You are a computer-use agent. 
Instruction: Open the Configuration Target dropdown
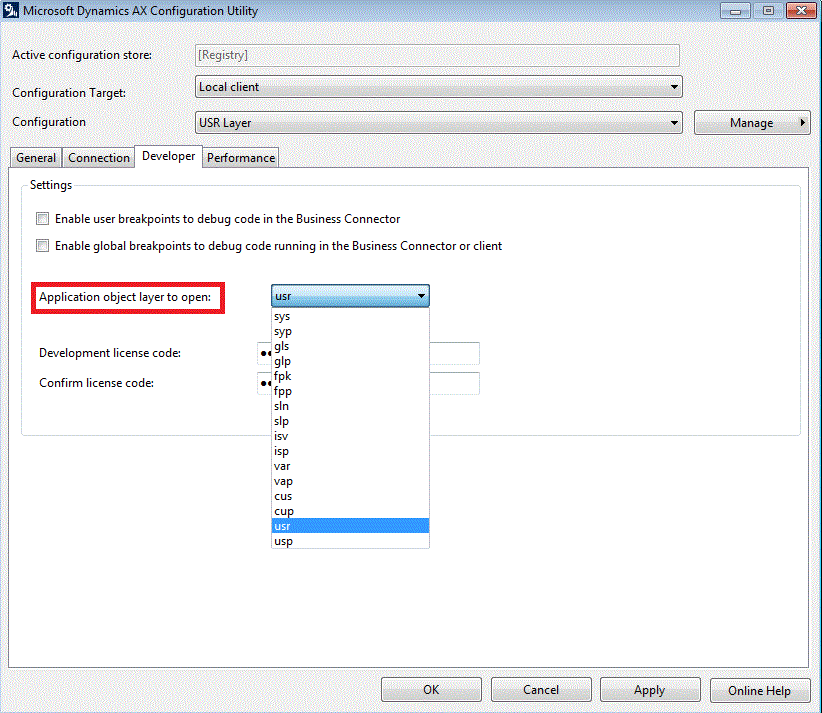pyautogui.click(x=438, y=87)
